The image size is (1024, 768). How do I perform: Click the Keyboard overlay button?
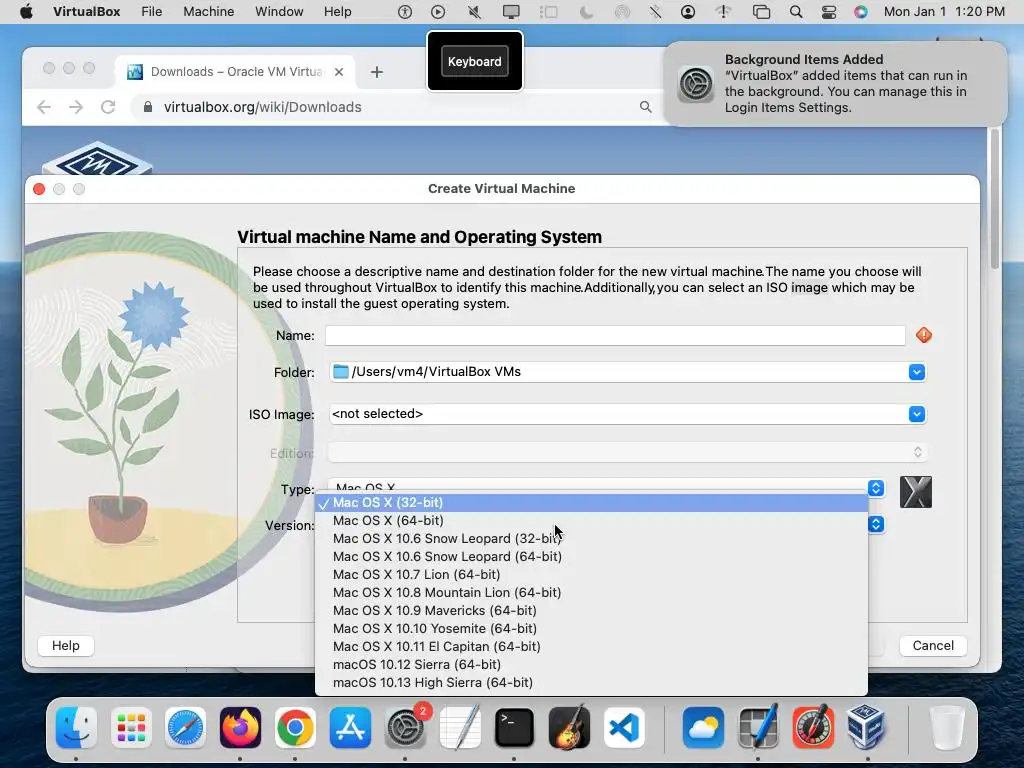[x=475, y=61]
